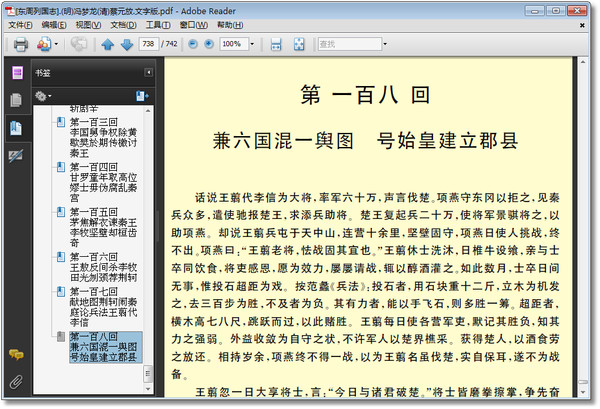Open the 文件(F) menu
This screenshot has width=600, height=409.
pos(20,25)
